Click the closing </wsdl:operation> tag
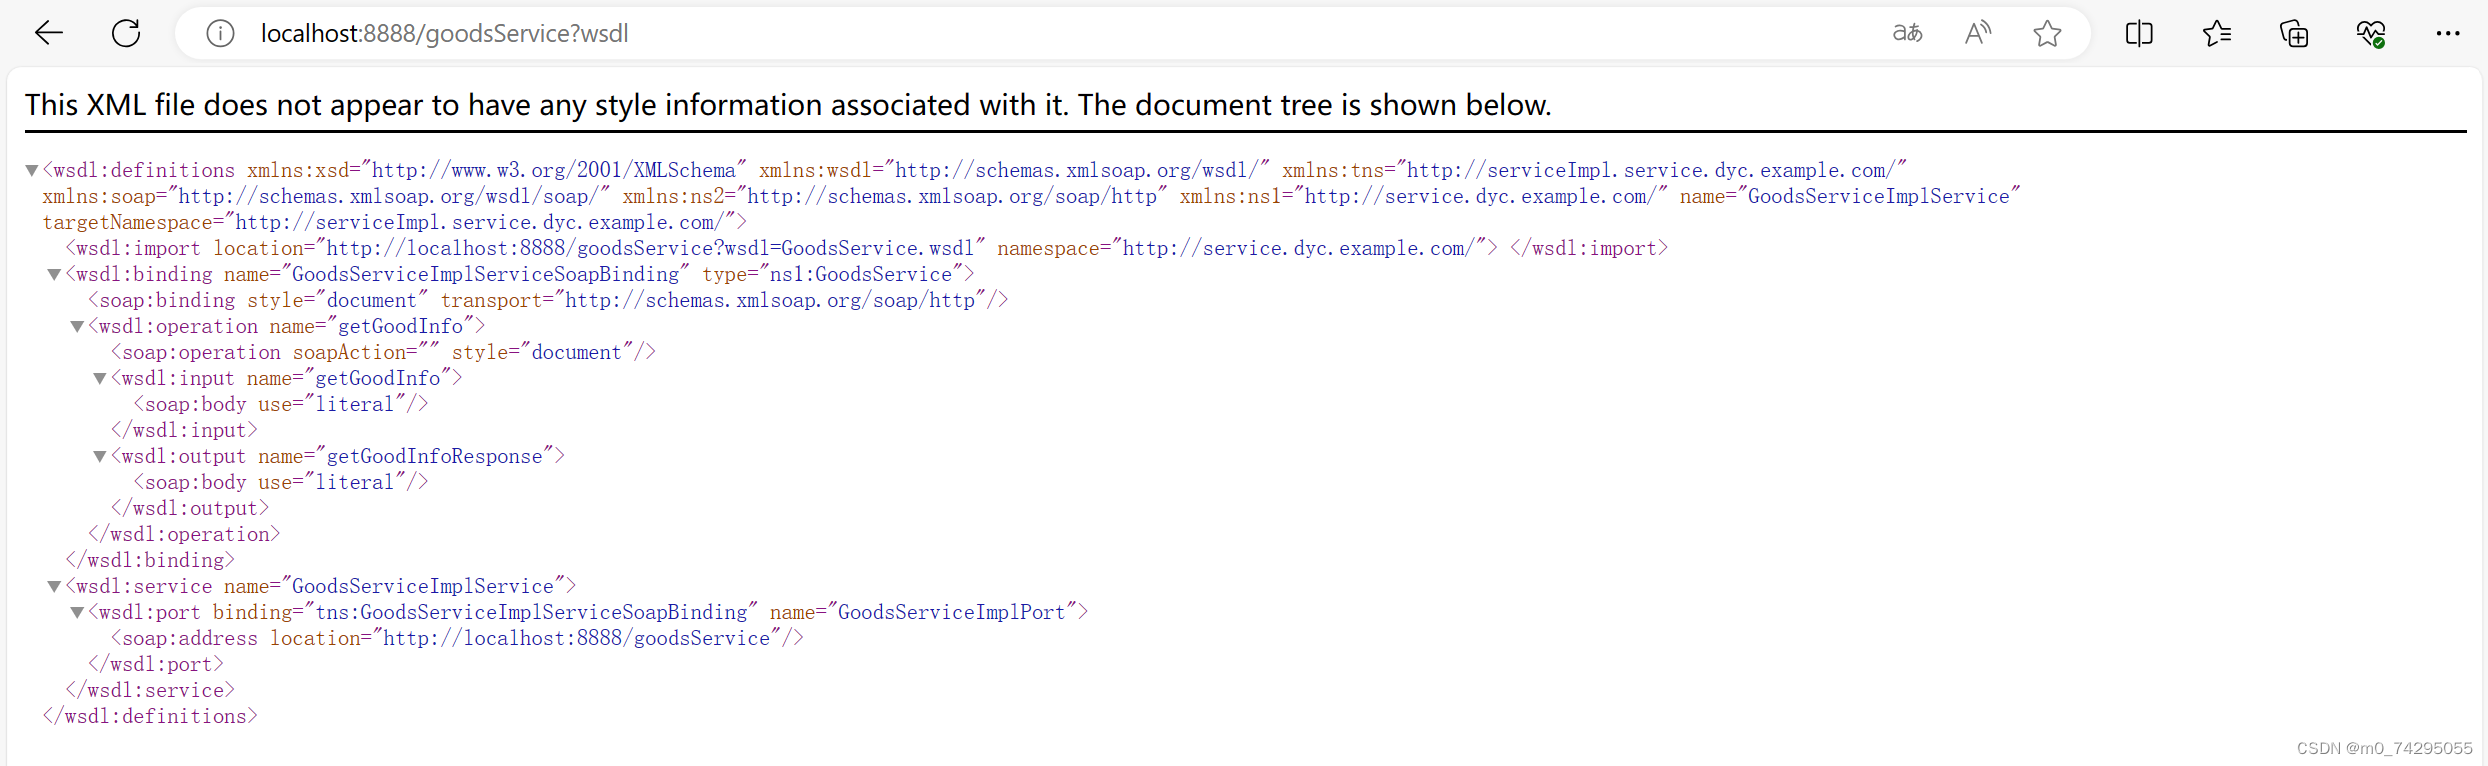Screen dimensions: 2488x766 (184, 534)
